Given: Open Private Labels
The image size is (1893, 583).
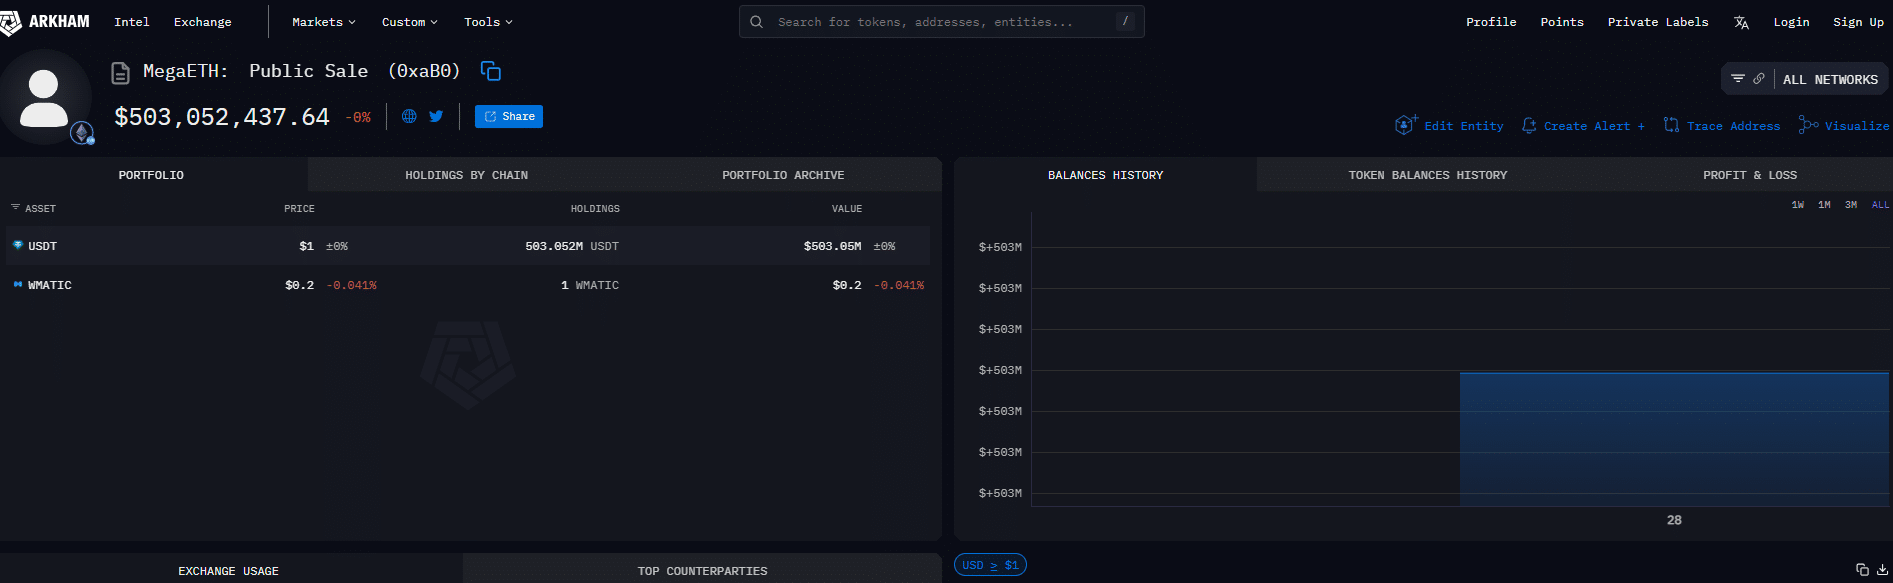Looking at the screenshot, I should pyautogui.click(x=1658, y=22).
